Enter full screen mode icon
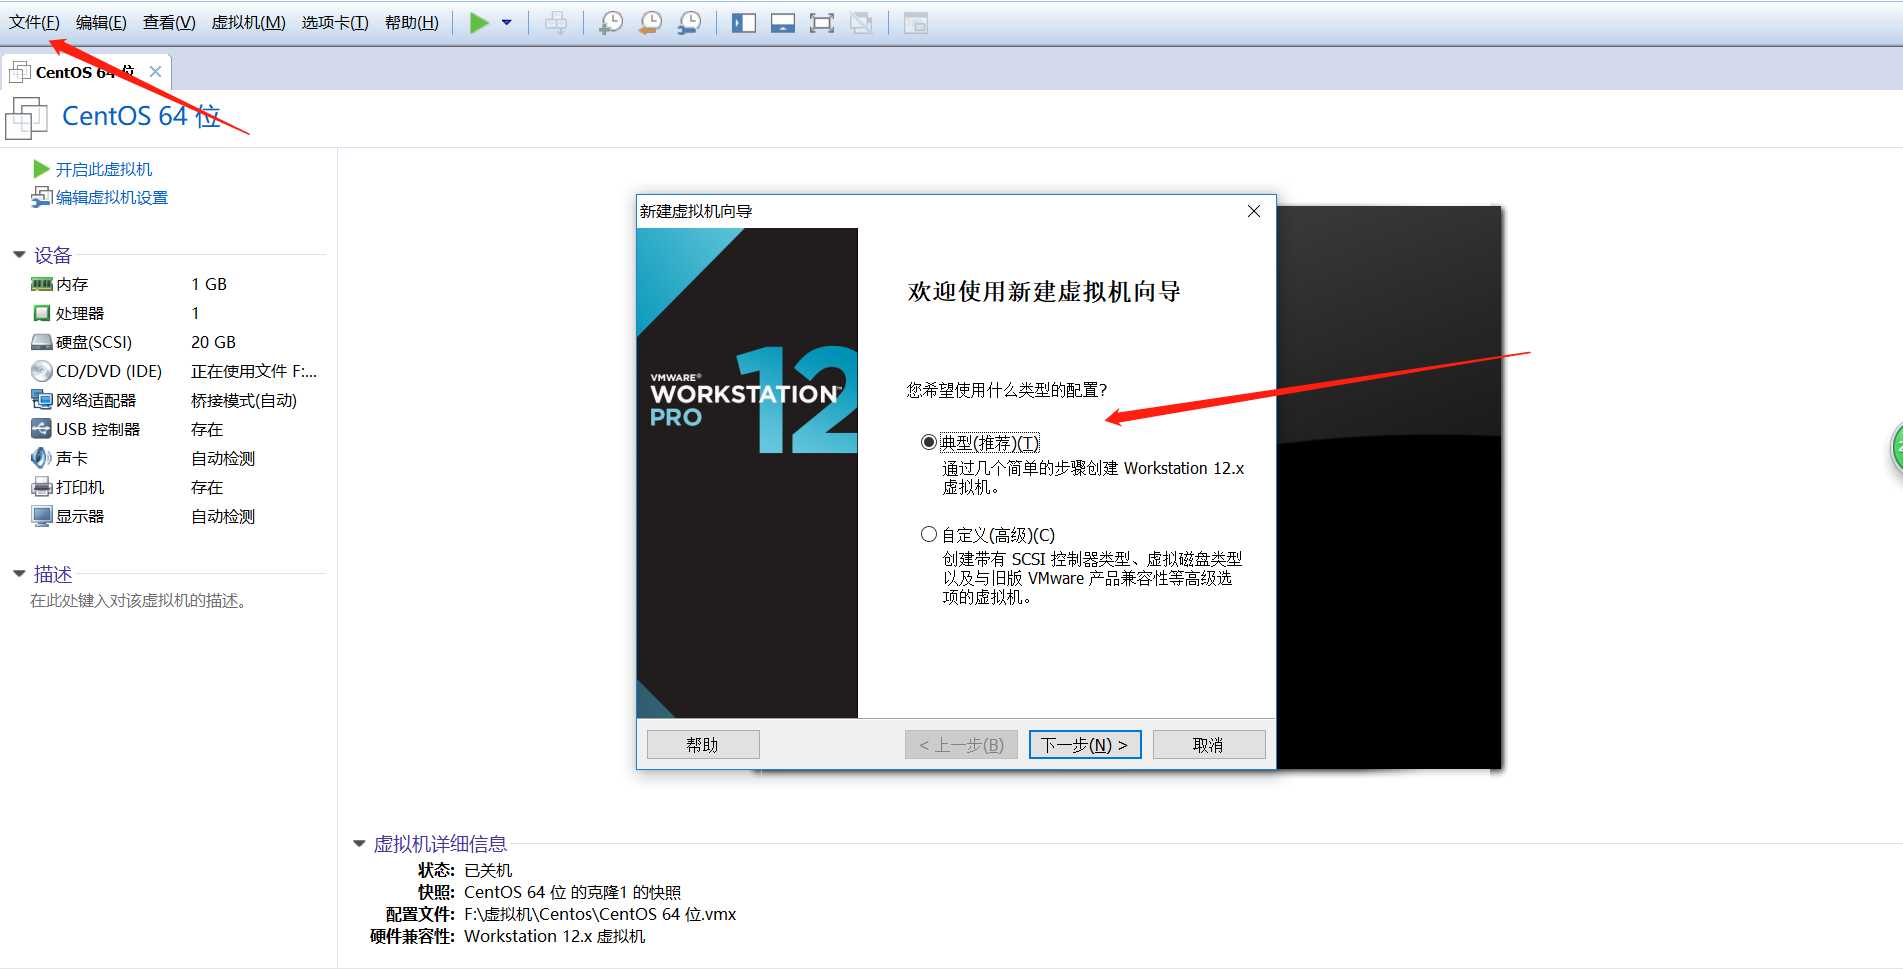Screen dimensions: 1903x969 [x=821, y=22]
